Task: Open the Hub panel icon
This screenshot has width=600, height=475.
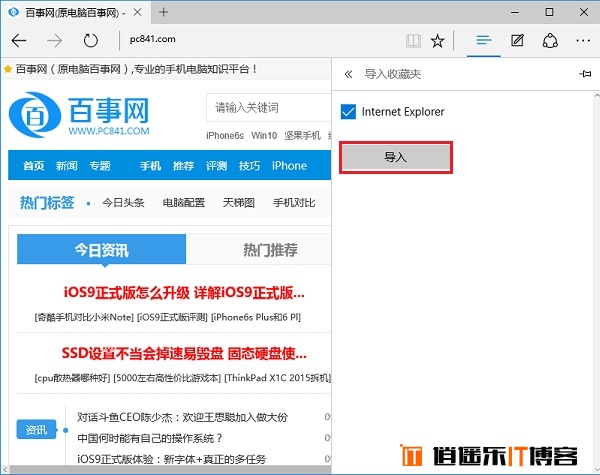Action: (x=484, y=40)
